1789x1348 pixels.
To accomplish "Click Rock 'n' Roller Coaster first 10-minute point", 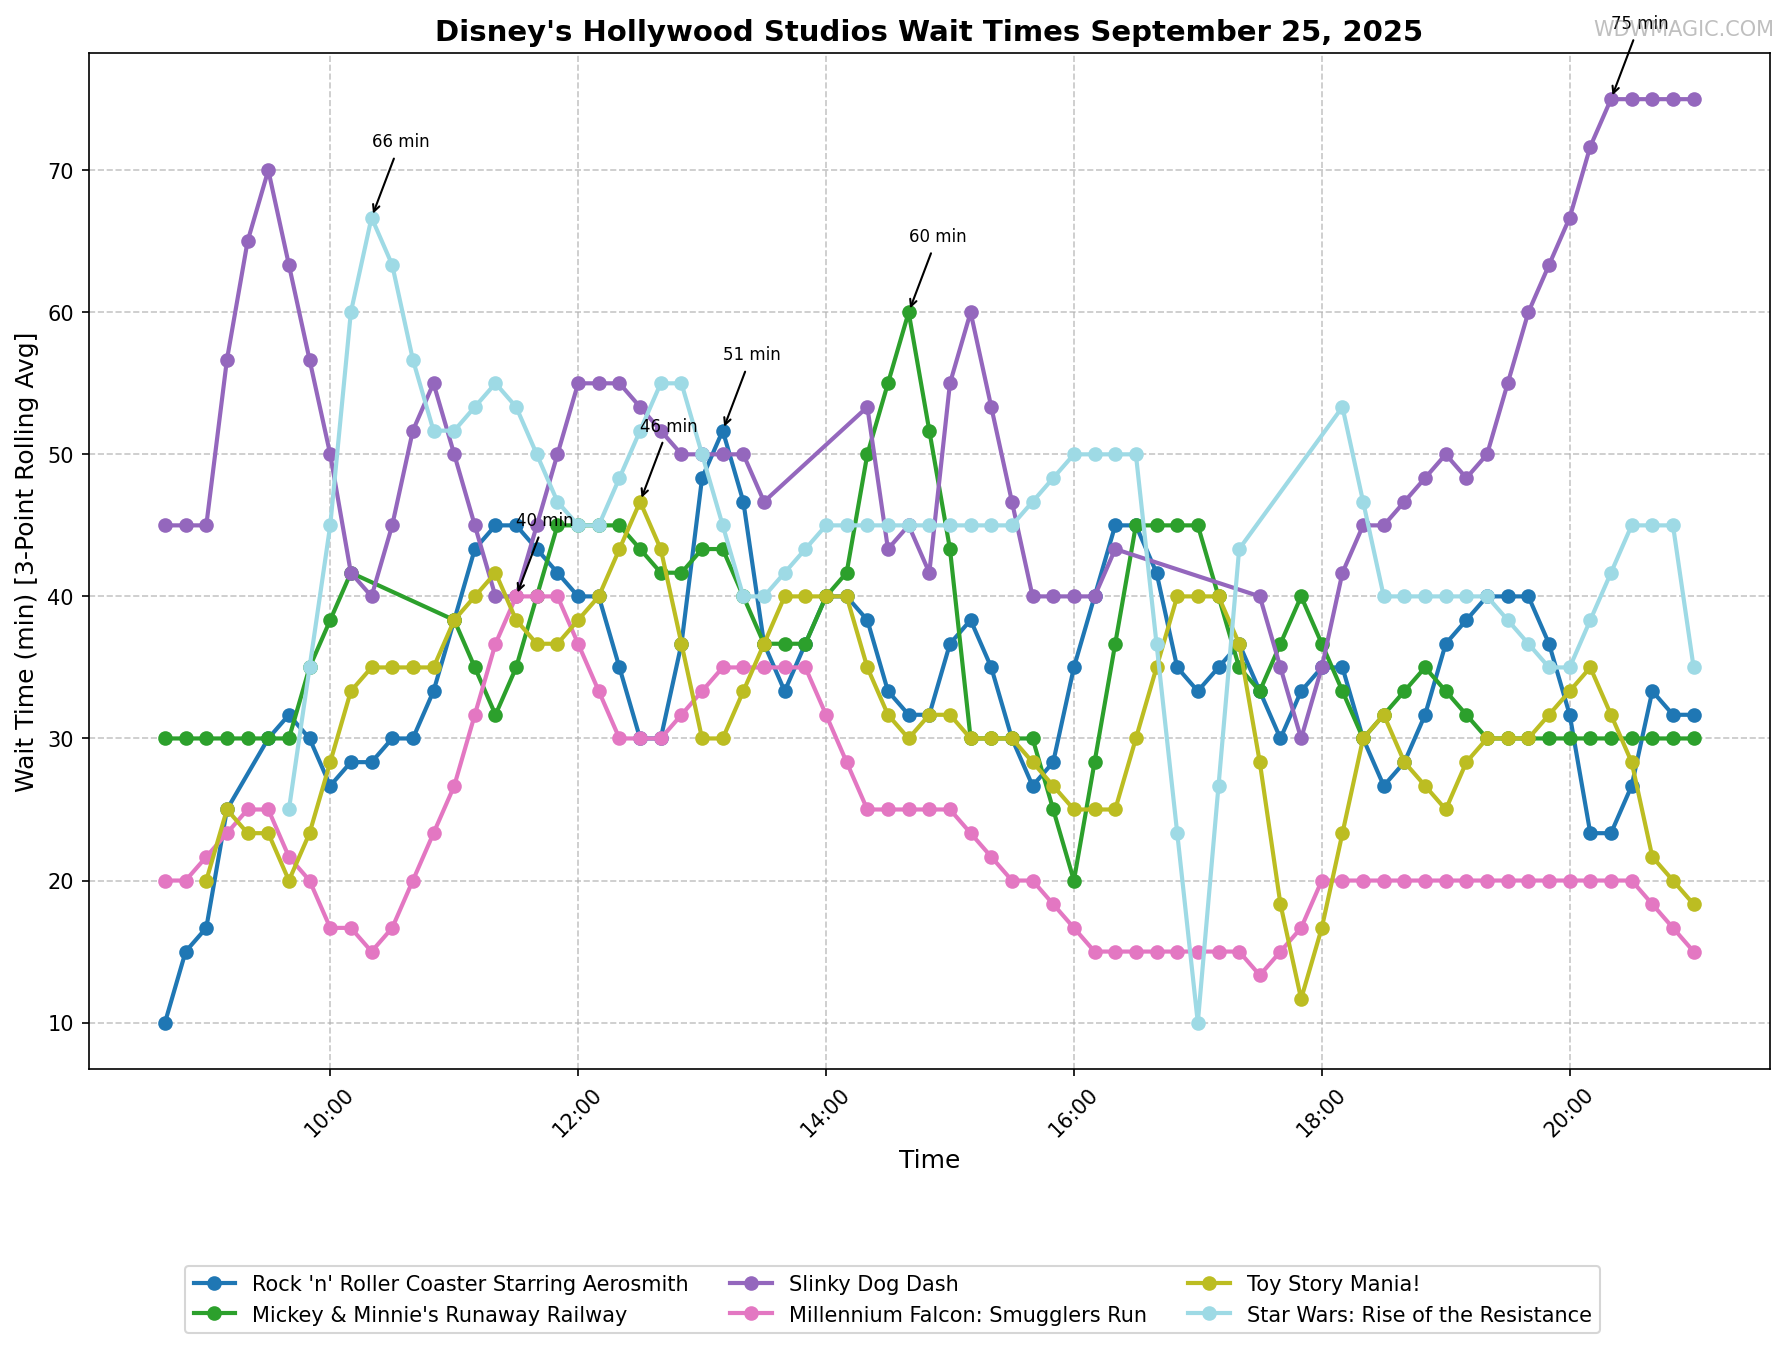I will [165, 1023].
